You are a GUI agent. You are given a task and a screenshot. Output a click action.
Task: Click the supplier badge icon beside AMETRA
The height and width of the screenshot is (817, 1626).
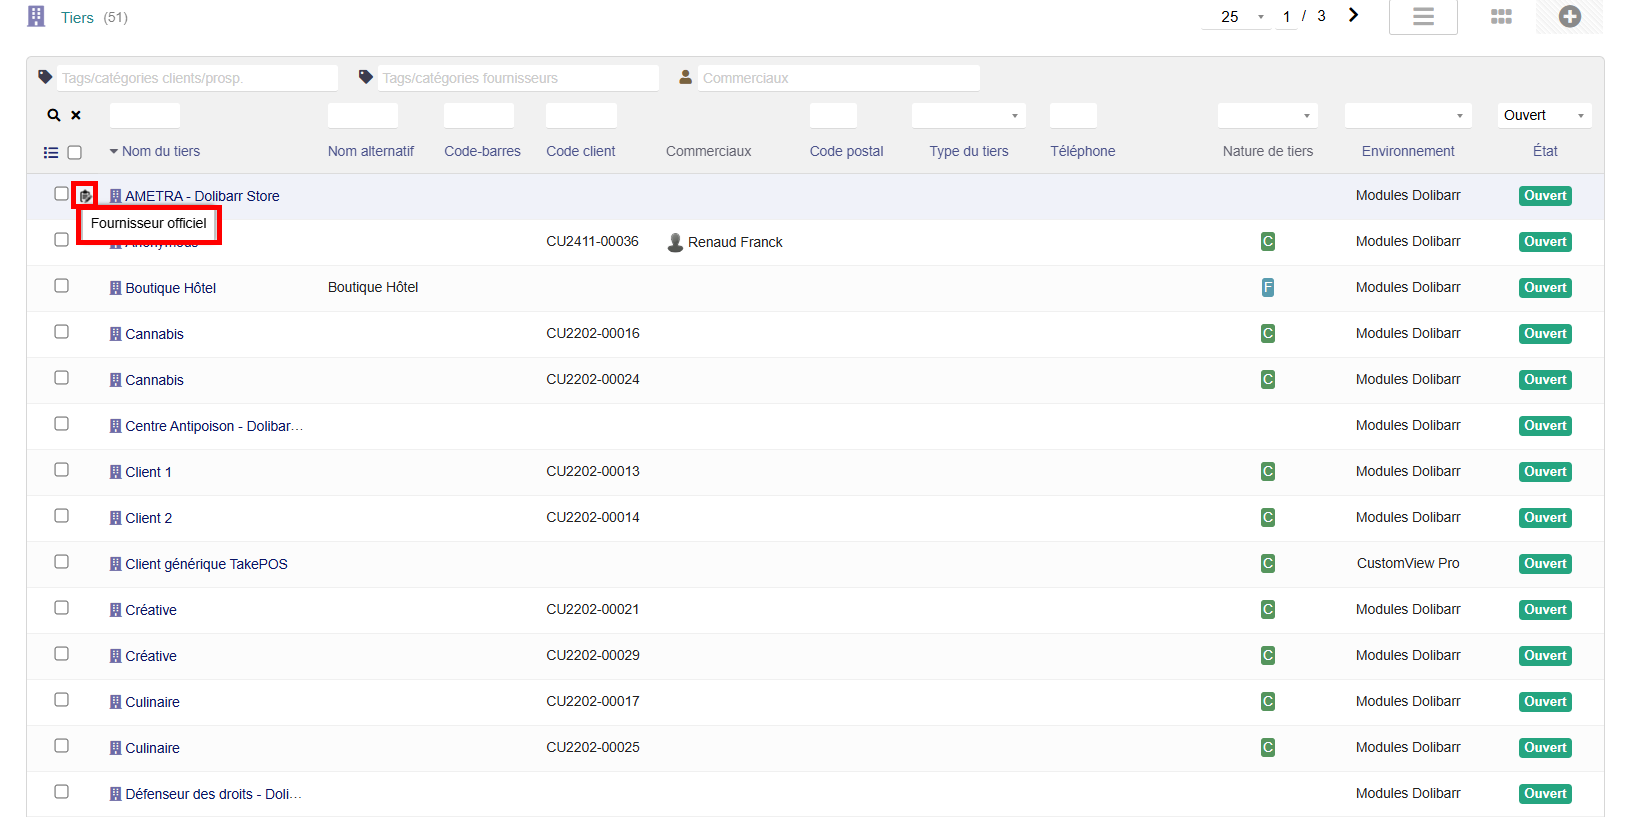point(86,195)
